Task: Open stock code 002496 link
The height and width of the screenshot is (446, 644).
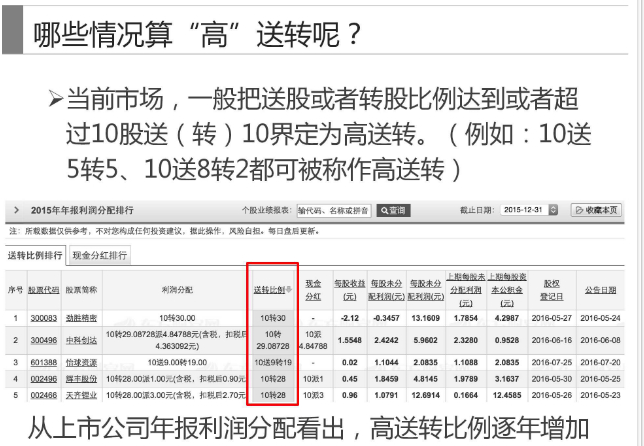Action: tap(44, 379)
